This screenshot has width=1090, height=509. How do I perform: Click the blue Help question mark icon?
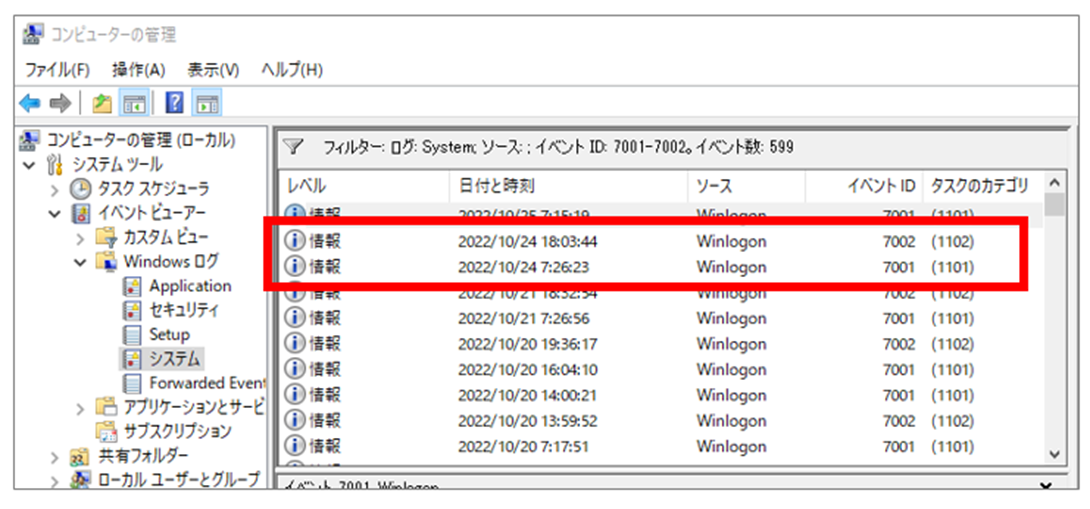(x=174, y=104)
